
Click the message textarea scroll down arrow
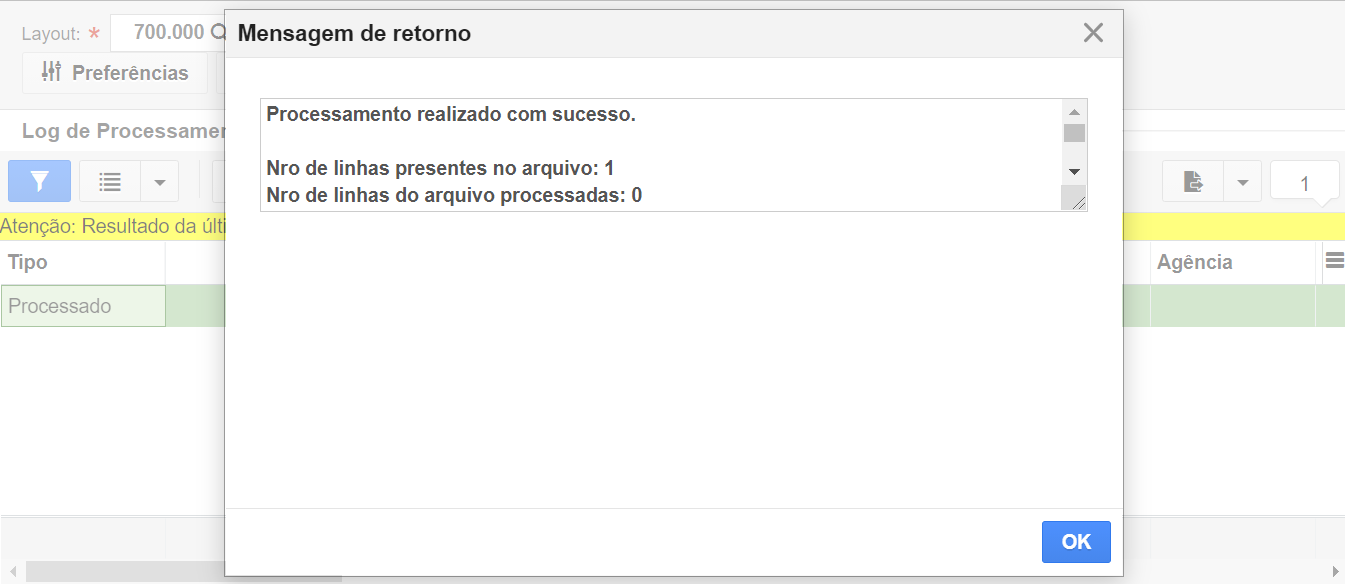click(x=1074, y=172)
